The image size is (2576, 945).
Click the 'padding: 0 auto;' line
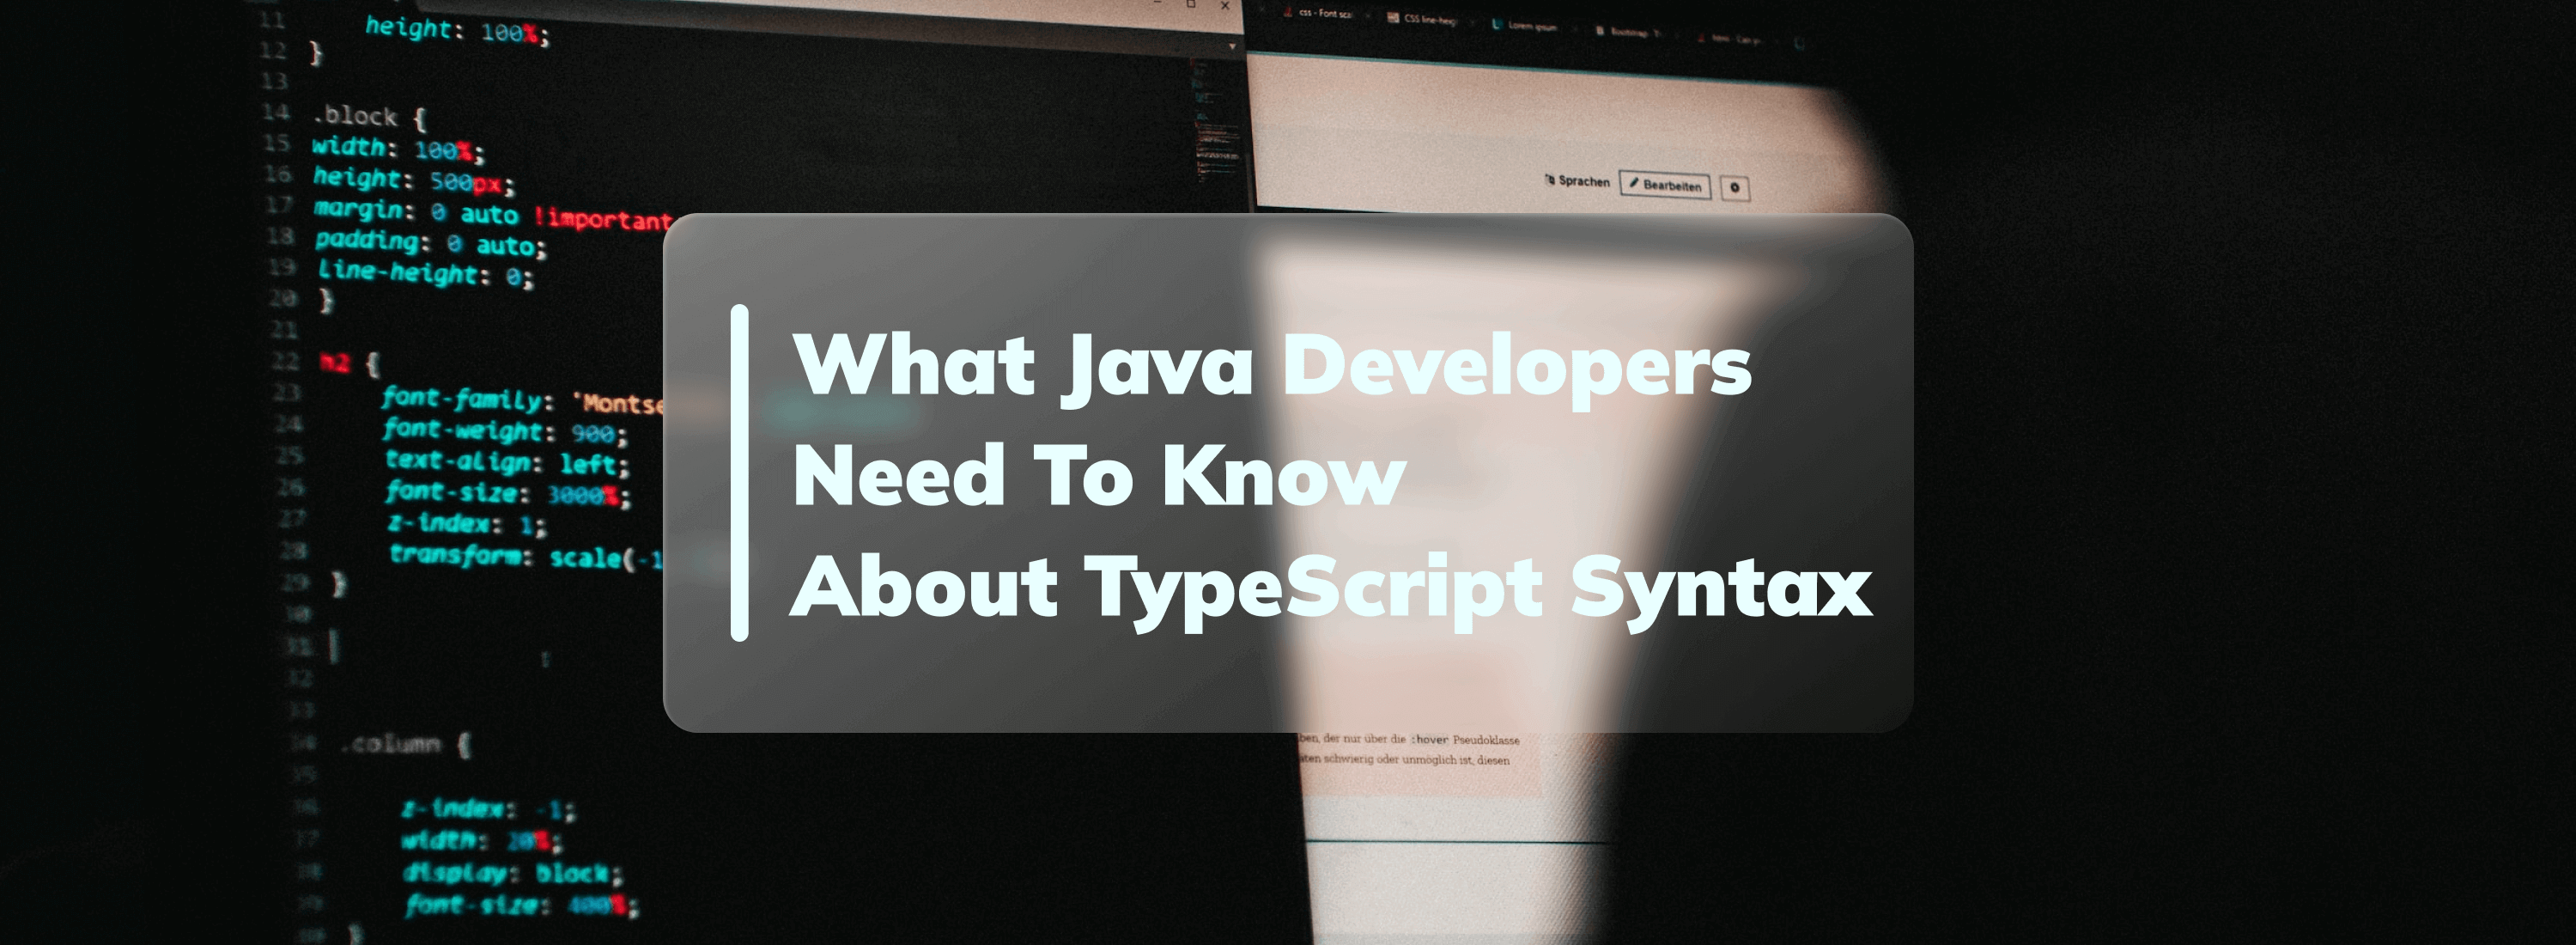[430, 242]
